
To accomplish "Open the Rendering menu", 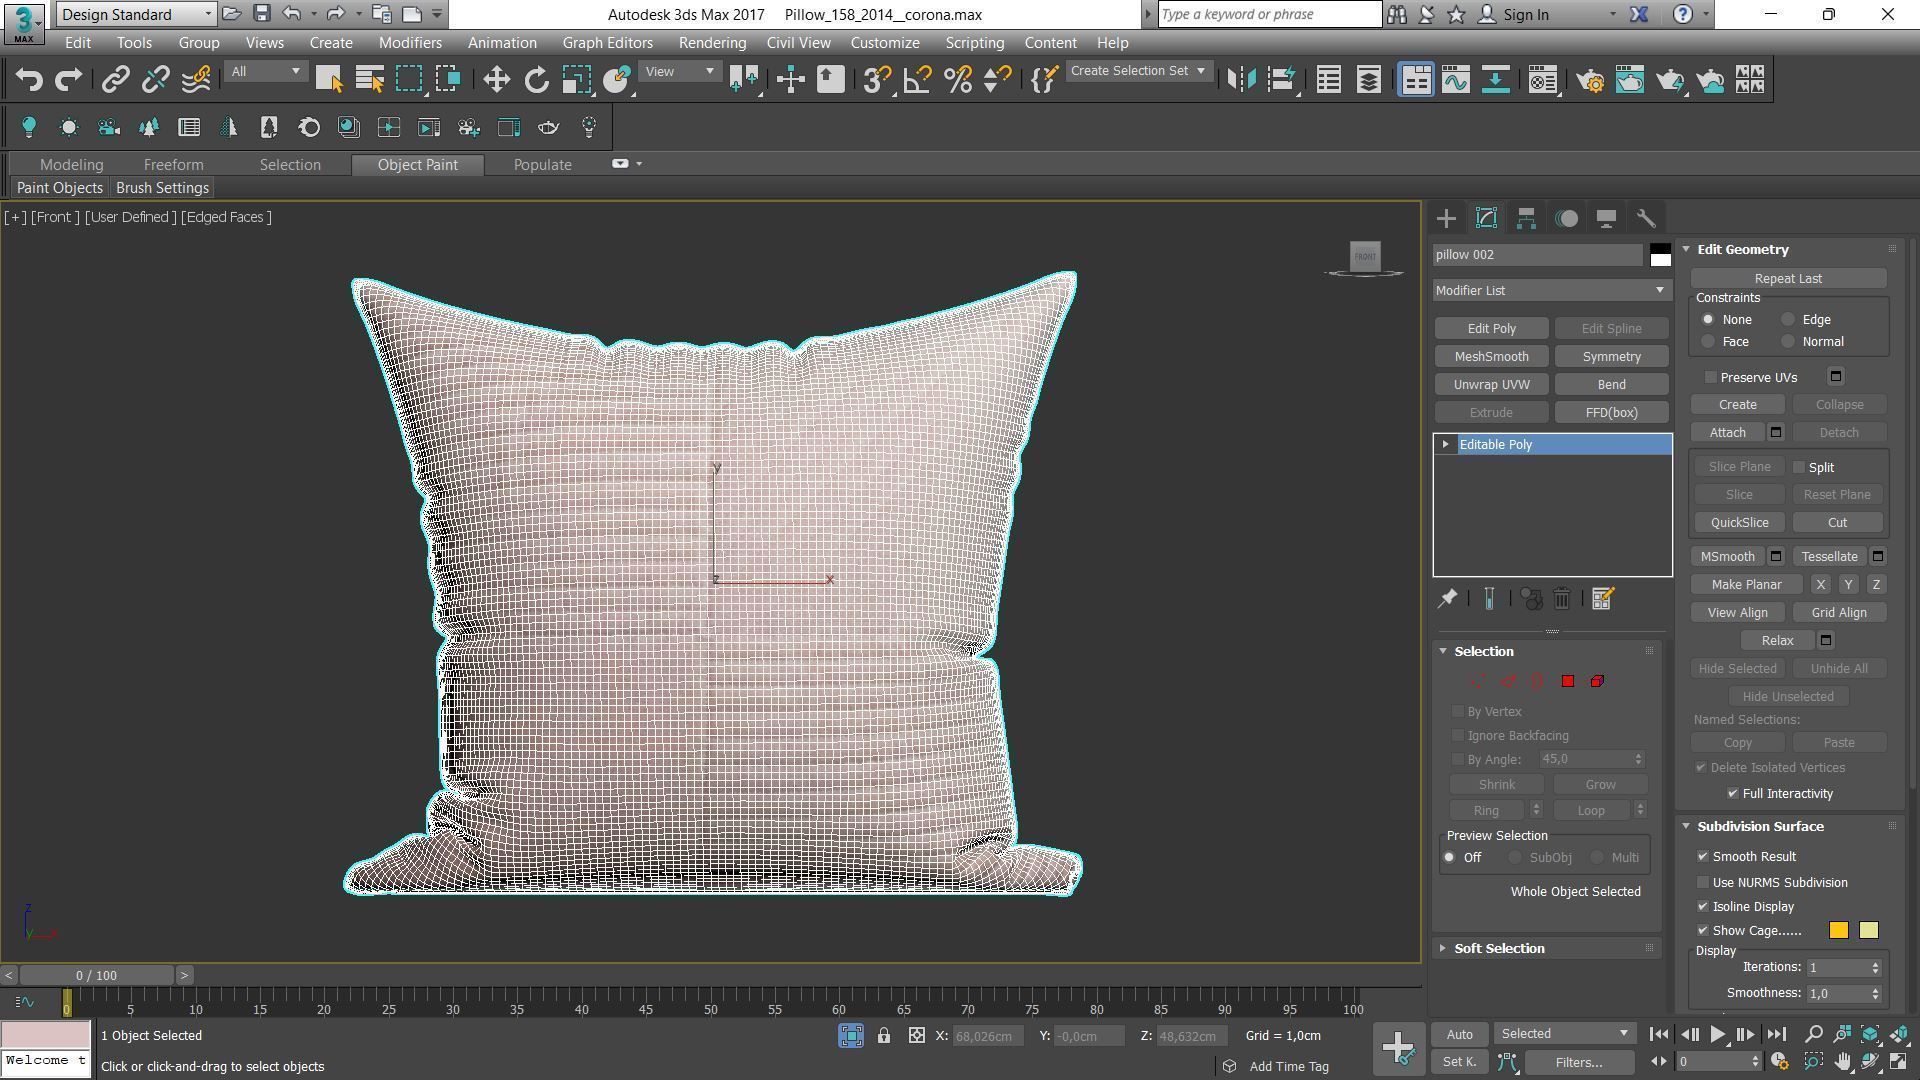I will (712, 43).
